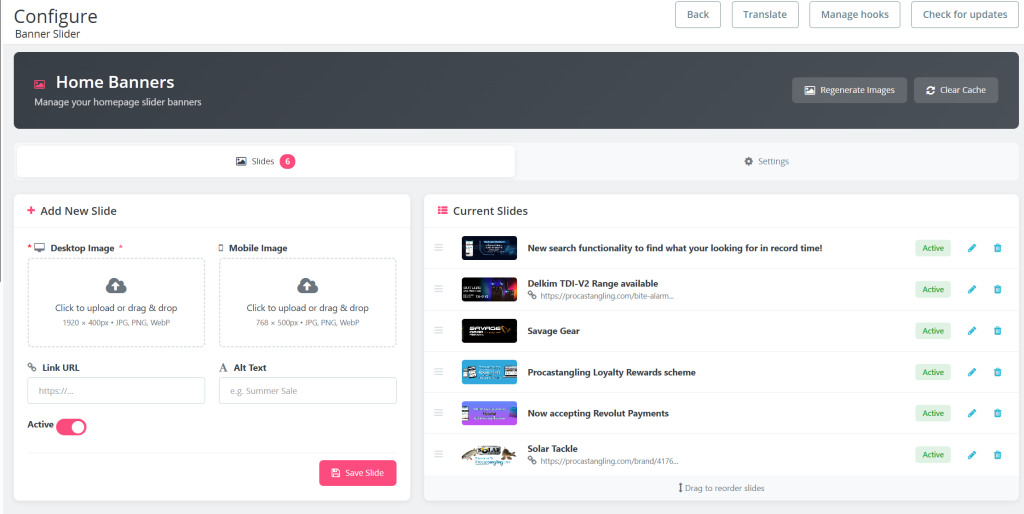Click the Alt Text input field
1024x514 pixels.
coord(307,390)
